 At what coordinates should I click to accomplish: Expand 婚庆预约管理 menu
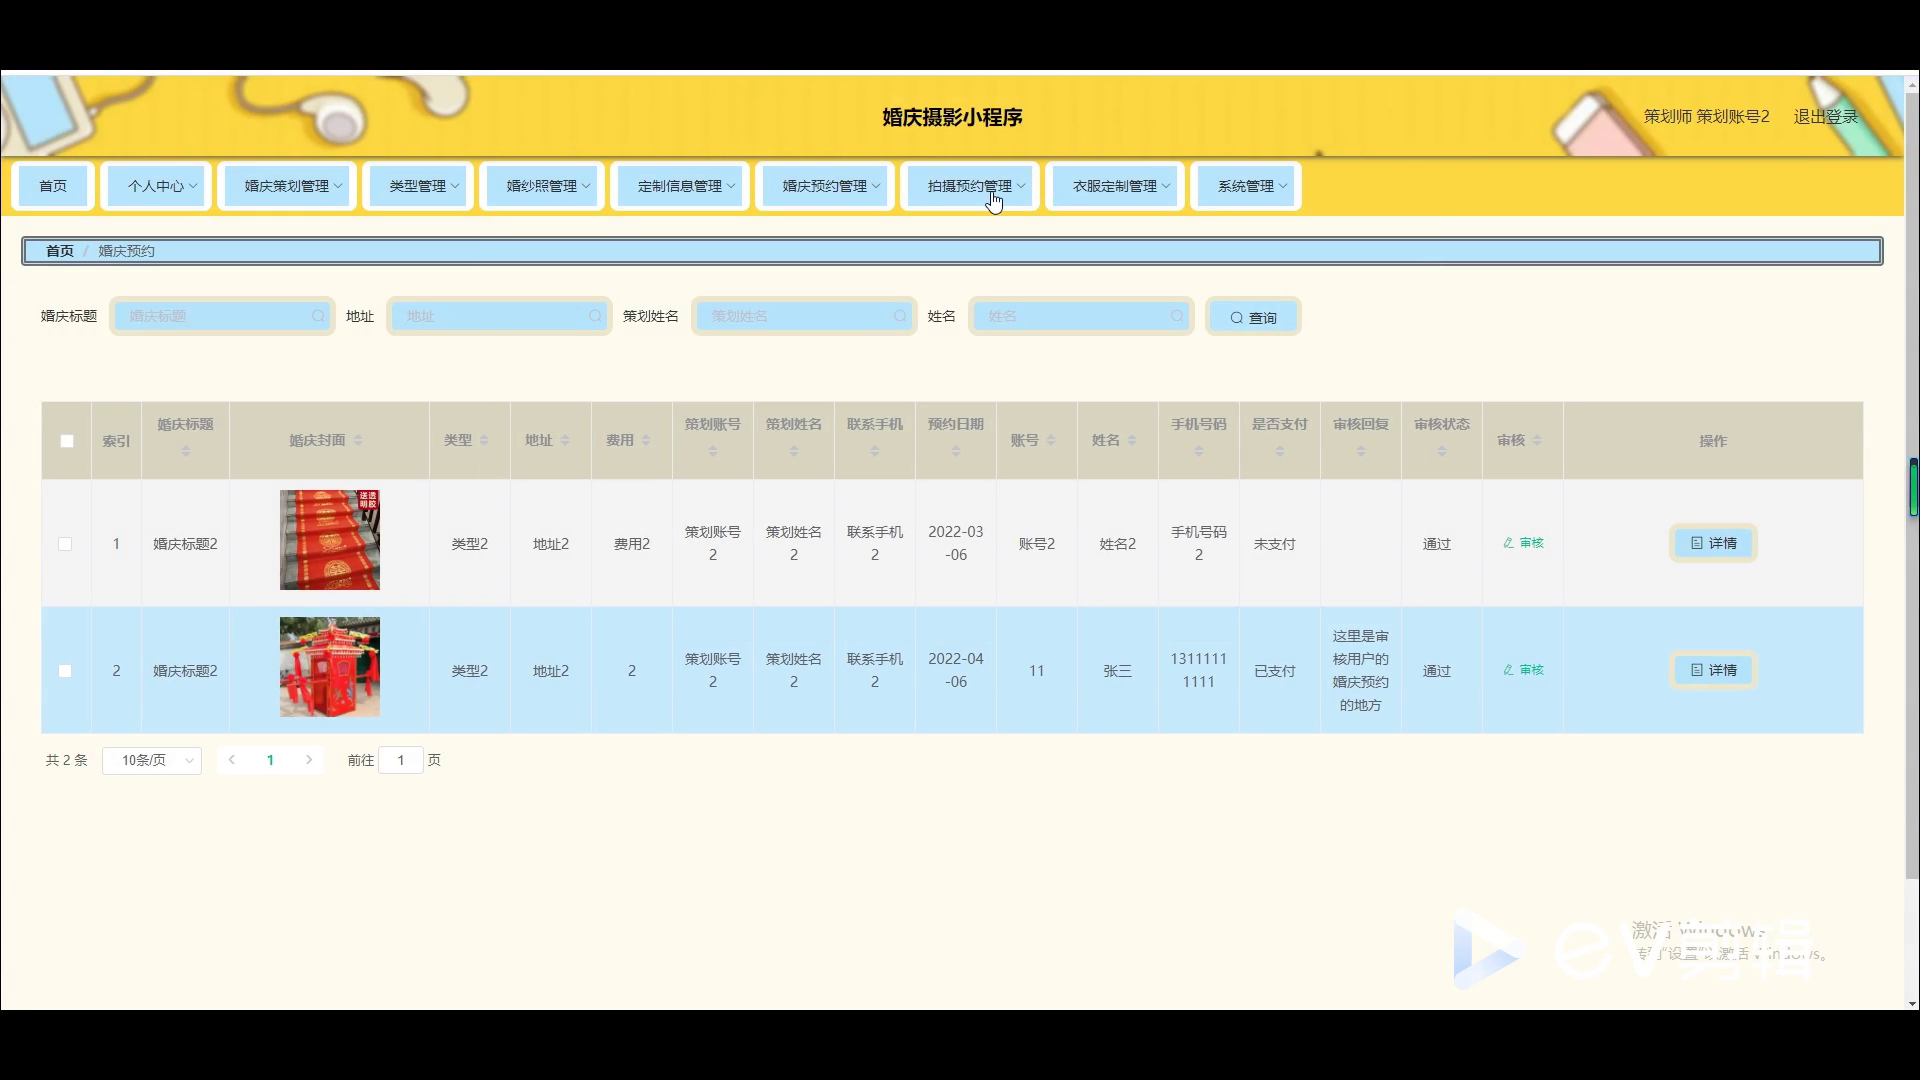coord(825,186)
